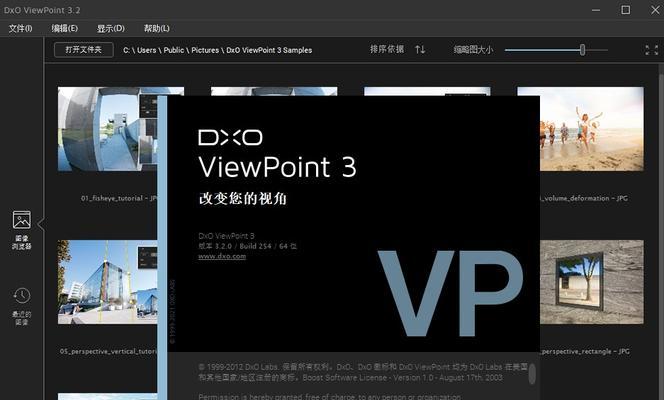Click the volume_deformation - JPG file name
664x400 pixels.
coord(584,198)
